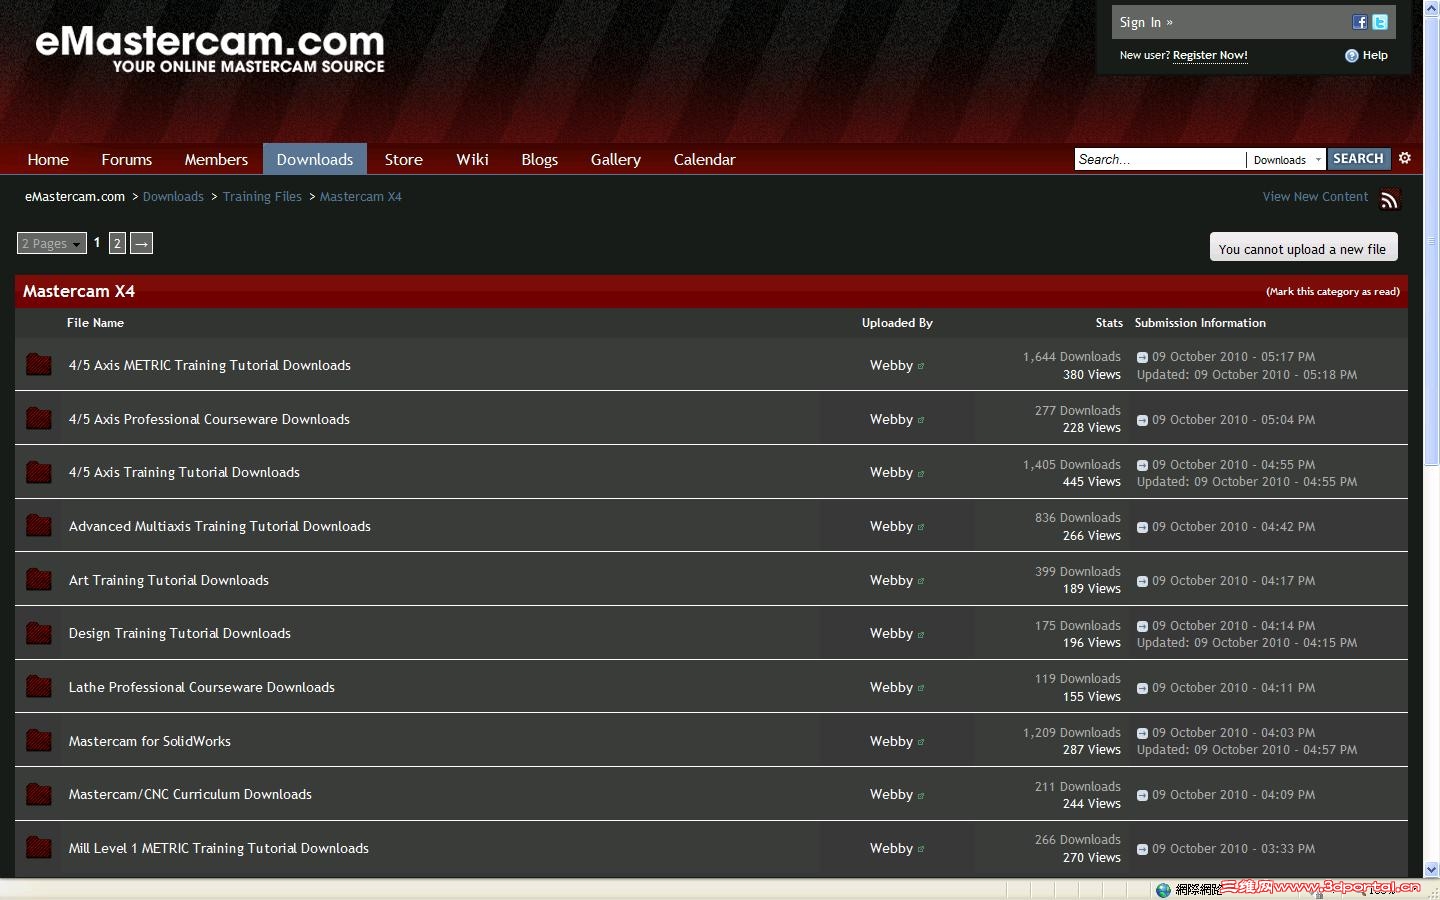The image size is (1440, 900).
Task: Open the RSS feed icon
Action: point(1389,200)
